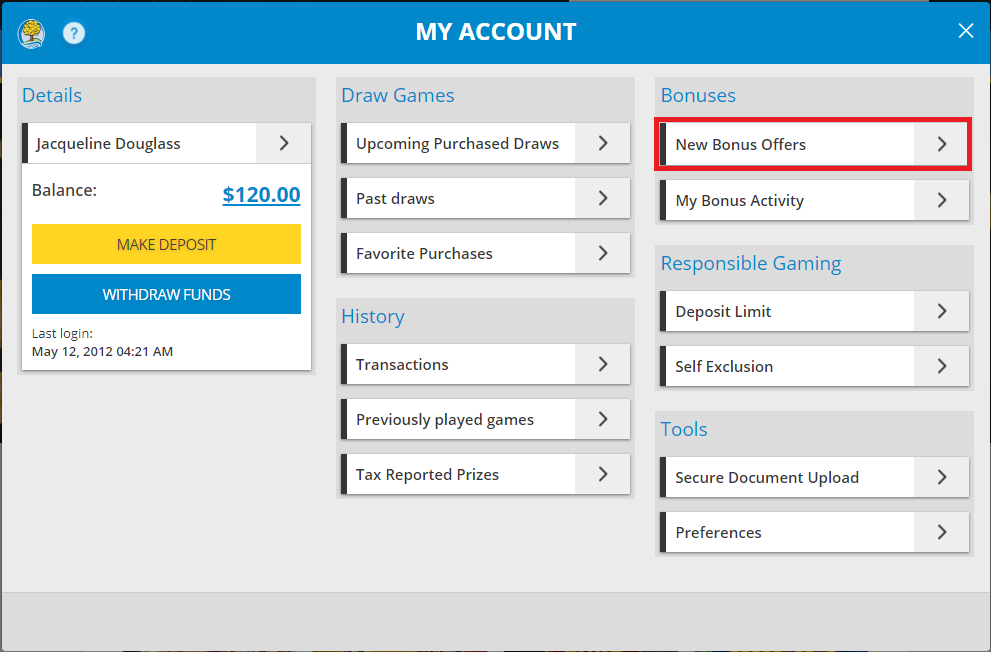The image size is (991, 652).
Task: Click chevron next to Preferences
Action: (x=942, y=533)
